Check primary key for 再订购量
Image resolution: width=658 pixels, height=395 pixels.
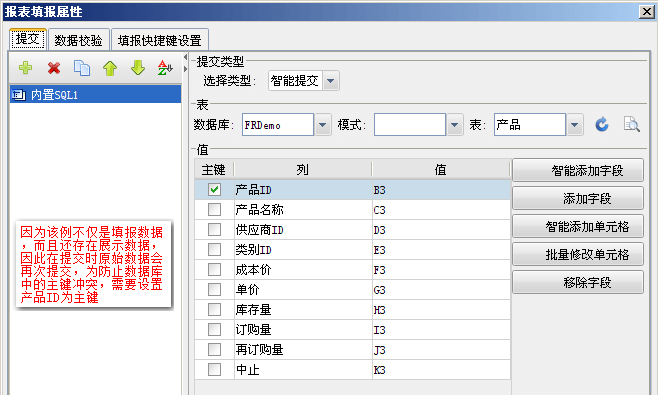[214, 349]
